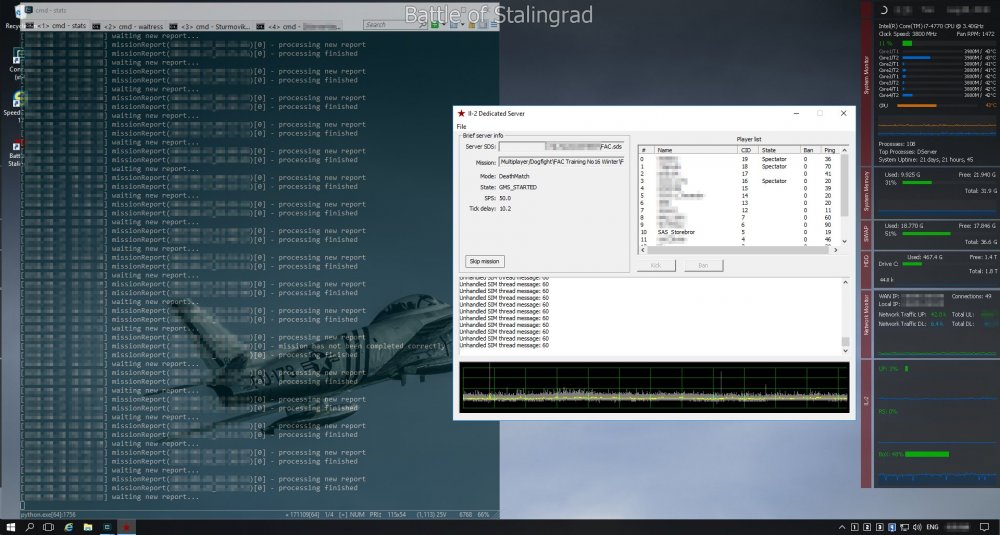Open taskbar search magnifier
The width and height of the screenshot is (1000, 535).
29,527
